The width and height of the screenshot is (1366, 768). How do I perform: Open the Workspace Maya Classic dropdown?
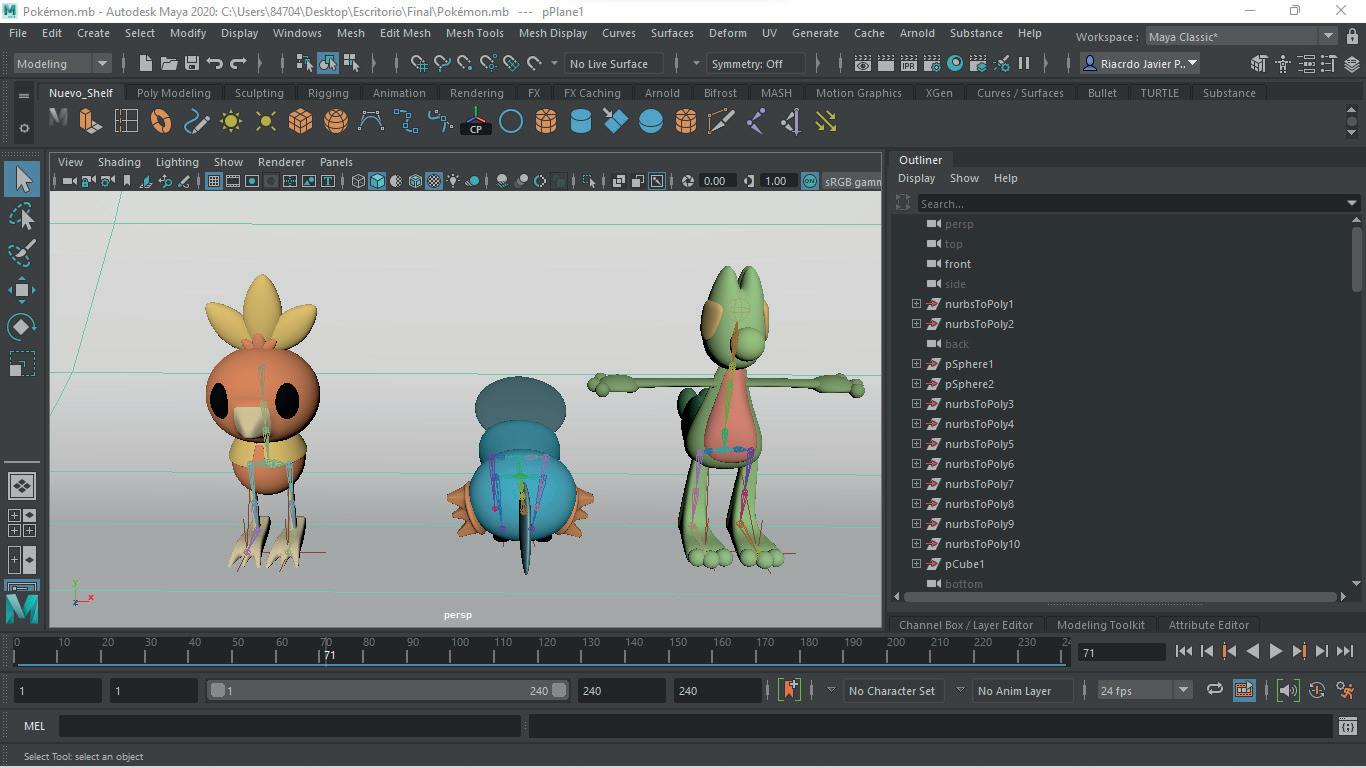point(1240,37)
